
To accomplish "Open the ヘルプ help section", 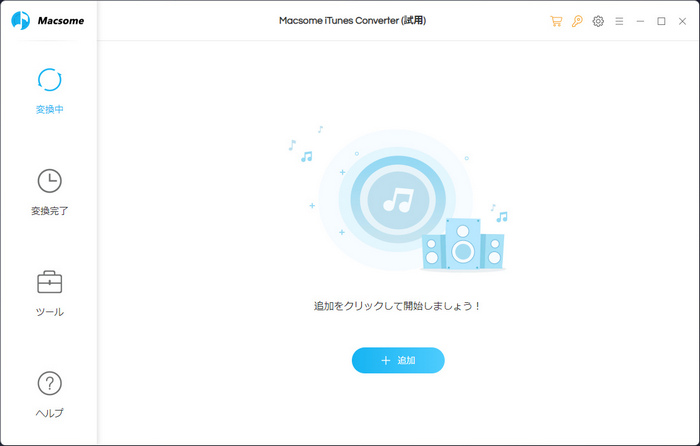I will point(49,395).
